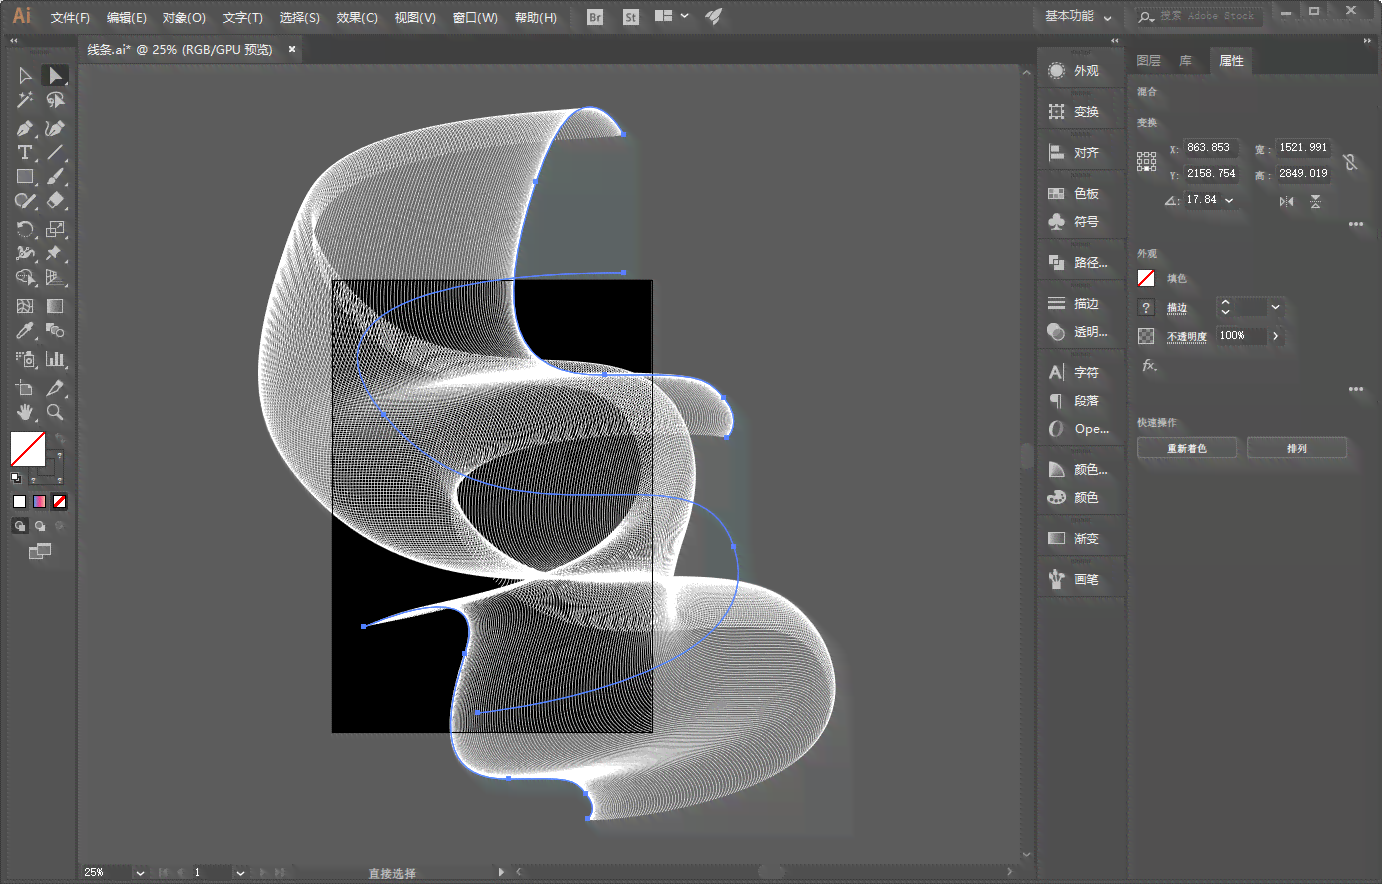
Task: Open the 文件(F) menu
Action: point(70,18)
